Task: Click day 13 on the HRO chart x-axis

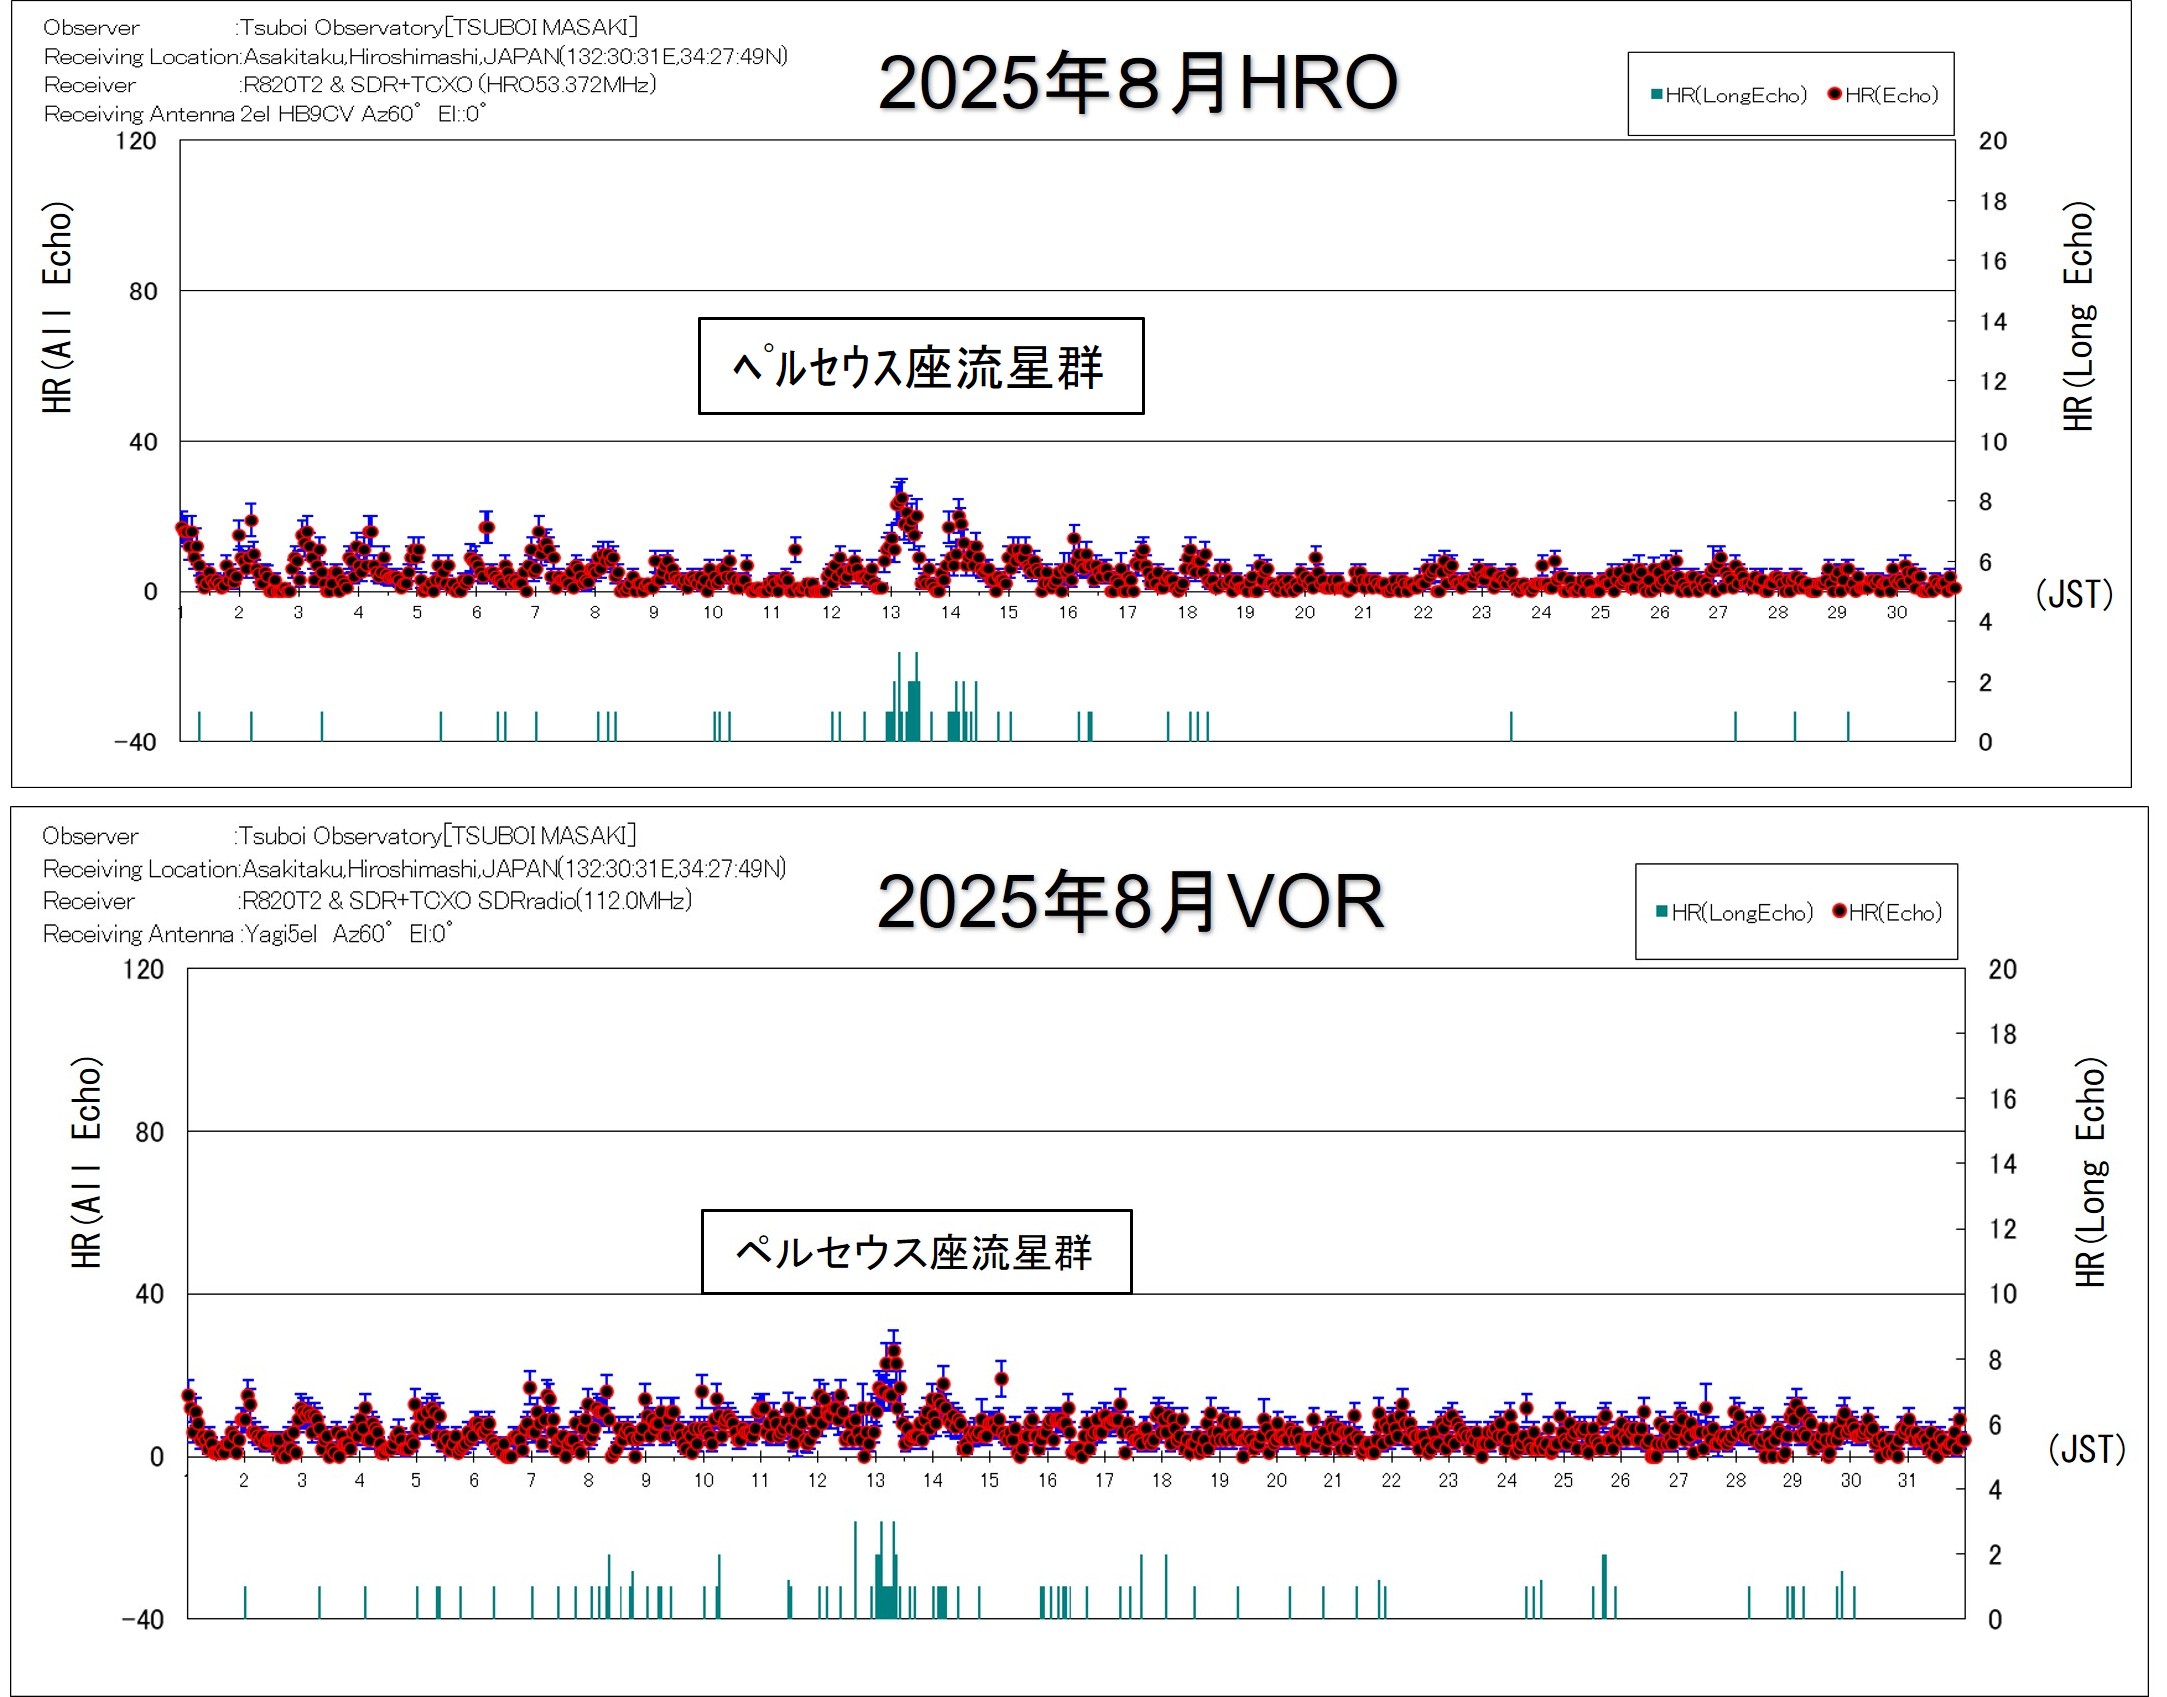Action: (890, 612)
